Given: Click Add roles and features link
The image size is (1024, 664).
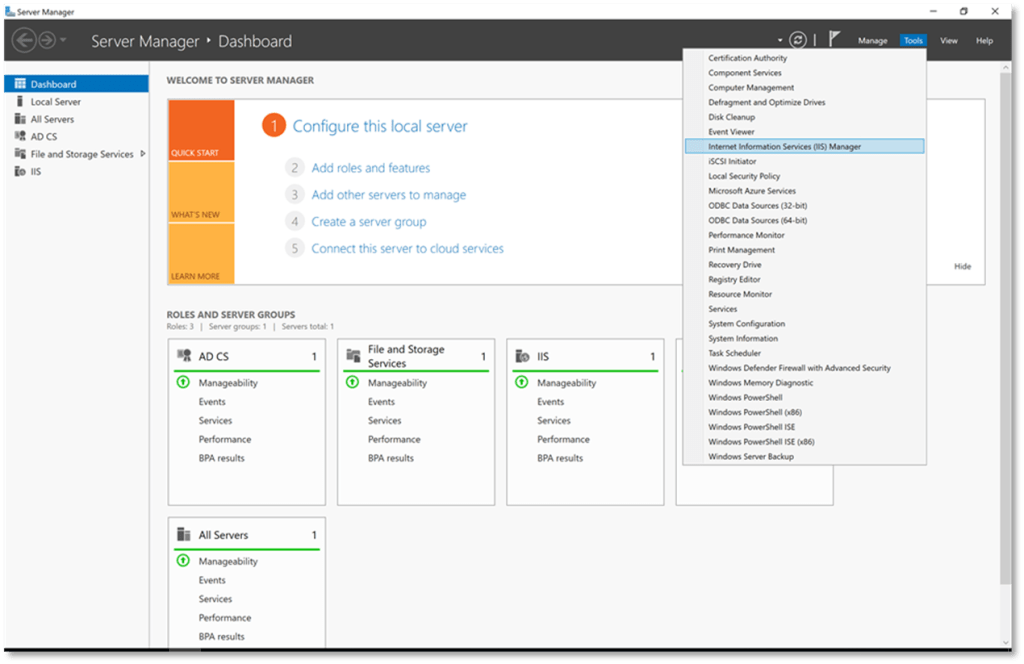Looking at the screenshot, I should [x=370, y=168].
